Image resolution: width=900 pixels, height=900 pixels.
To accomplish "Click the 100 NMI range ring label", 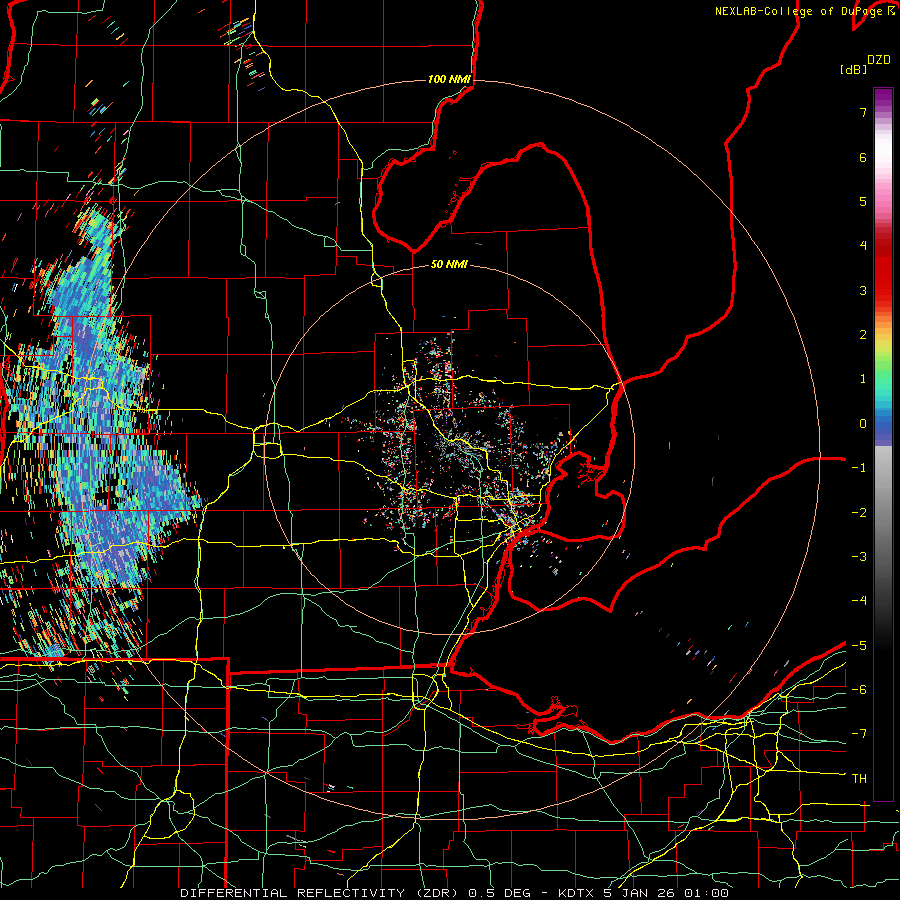I will (449, 79).
